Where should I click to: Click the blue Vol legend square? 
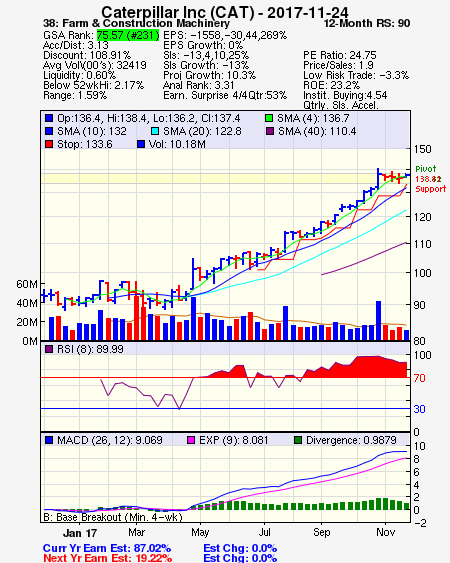tap(141, 144)
